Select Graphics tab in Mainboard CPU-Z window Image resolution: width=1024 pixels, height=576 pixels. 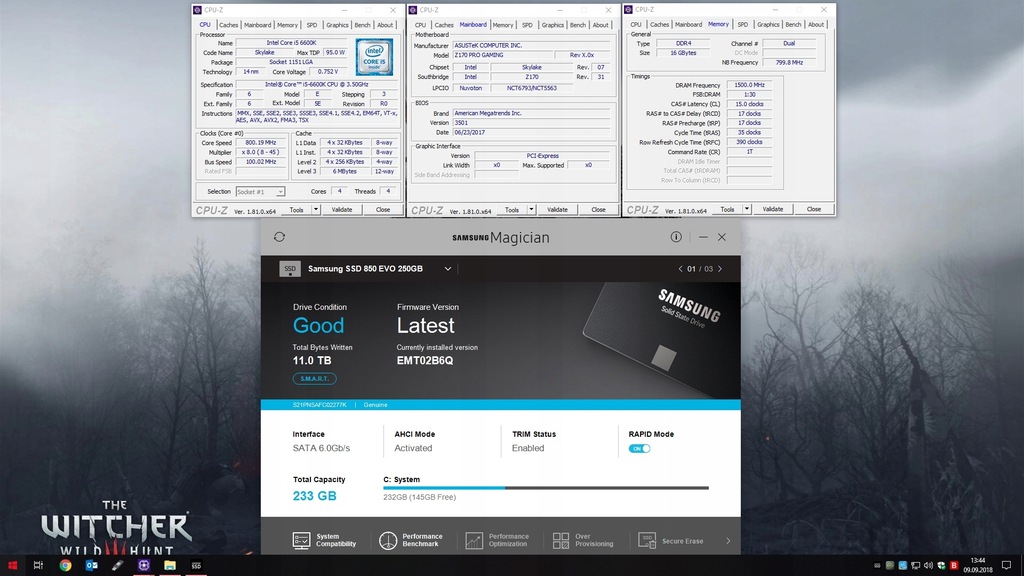pos(552,25)
